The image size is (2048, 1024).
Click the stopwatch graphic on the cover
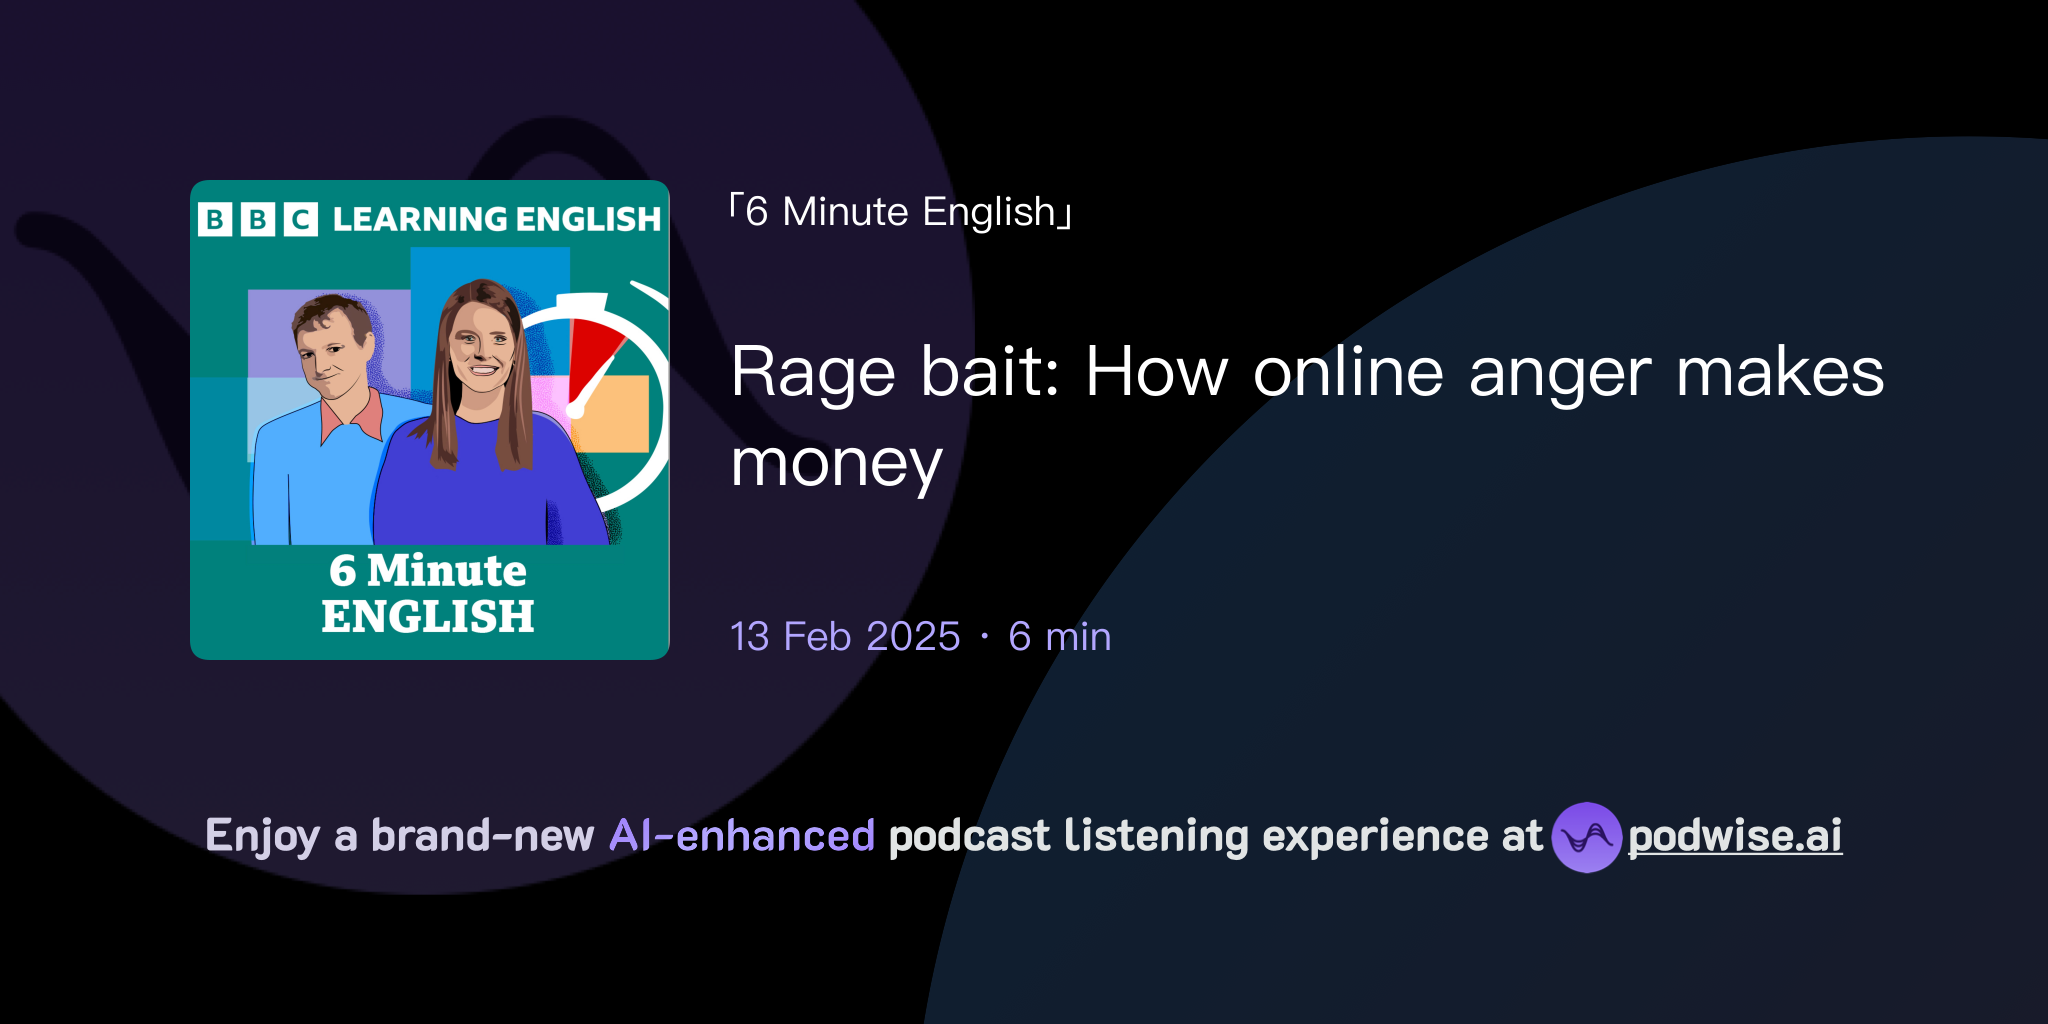[x=595, y=400]
